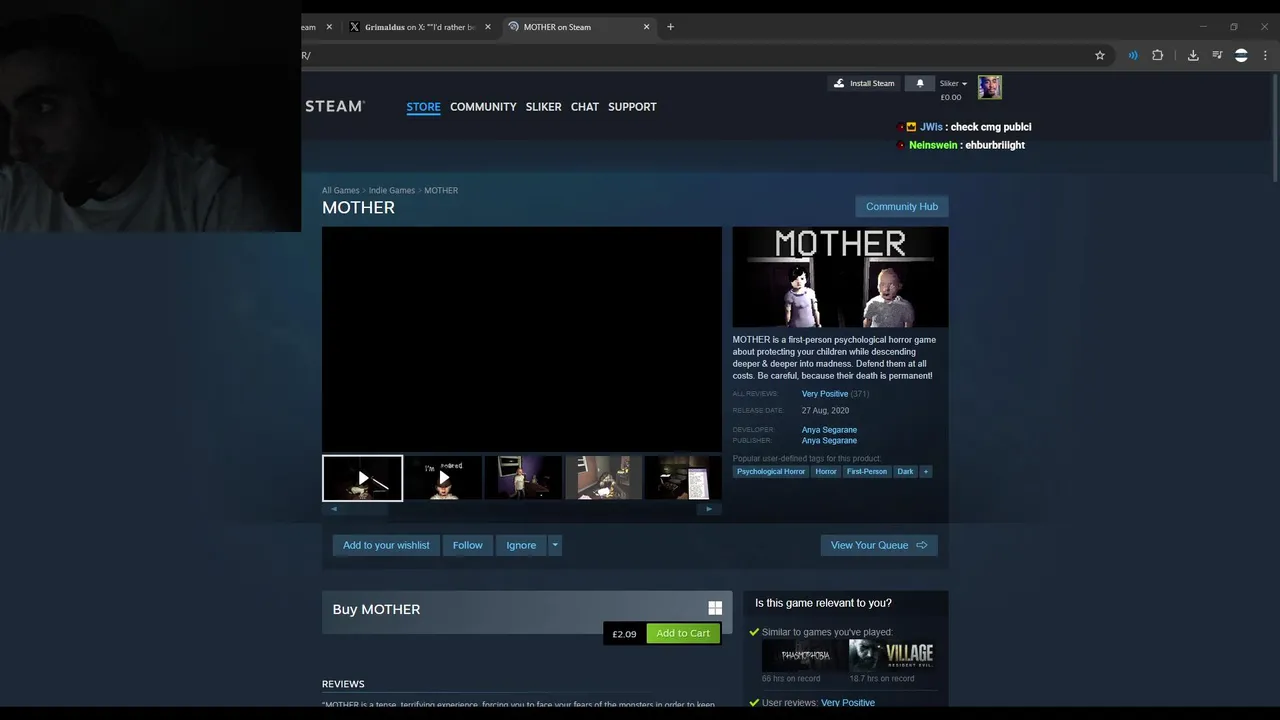Click View Your Queue

pyautogui.click(x=879, y=545)
